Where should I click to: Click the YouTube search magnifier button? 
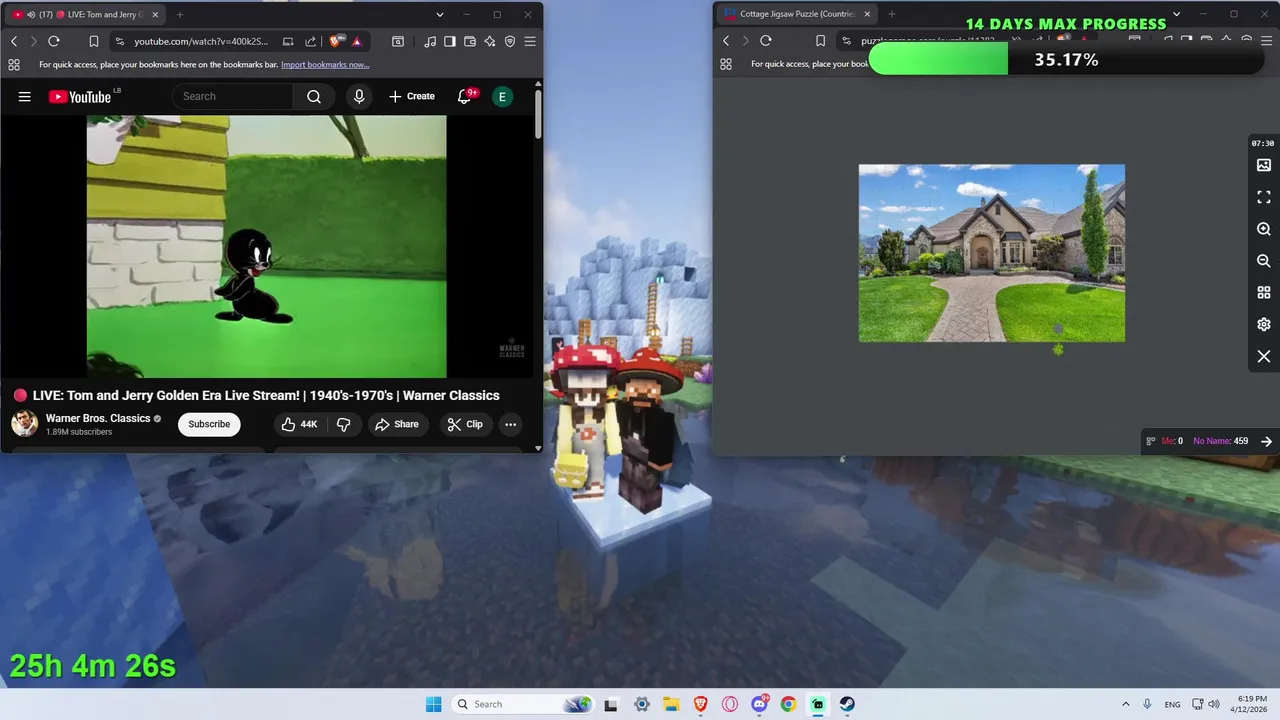pos(314,96)
